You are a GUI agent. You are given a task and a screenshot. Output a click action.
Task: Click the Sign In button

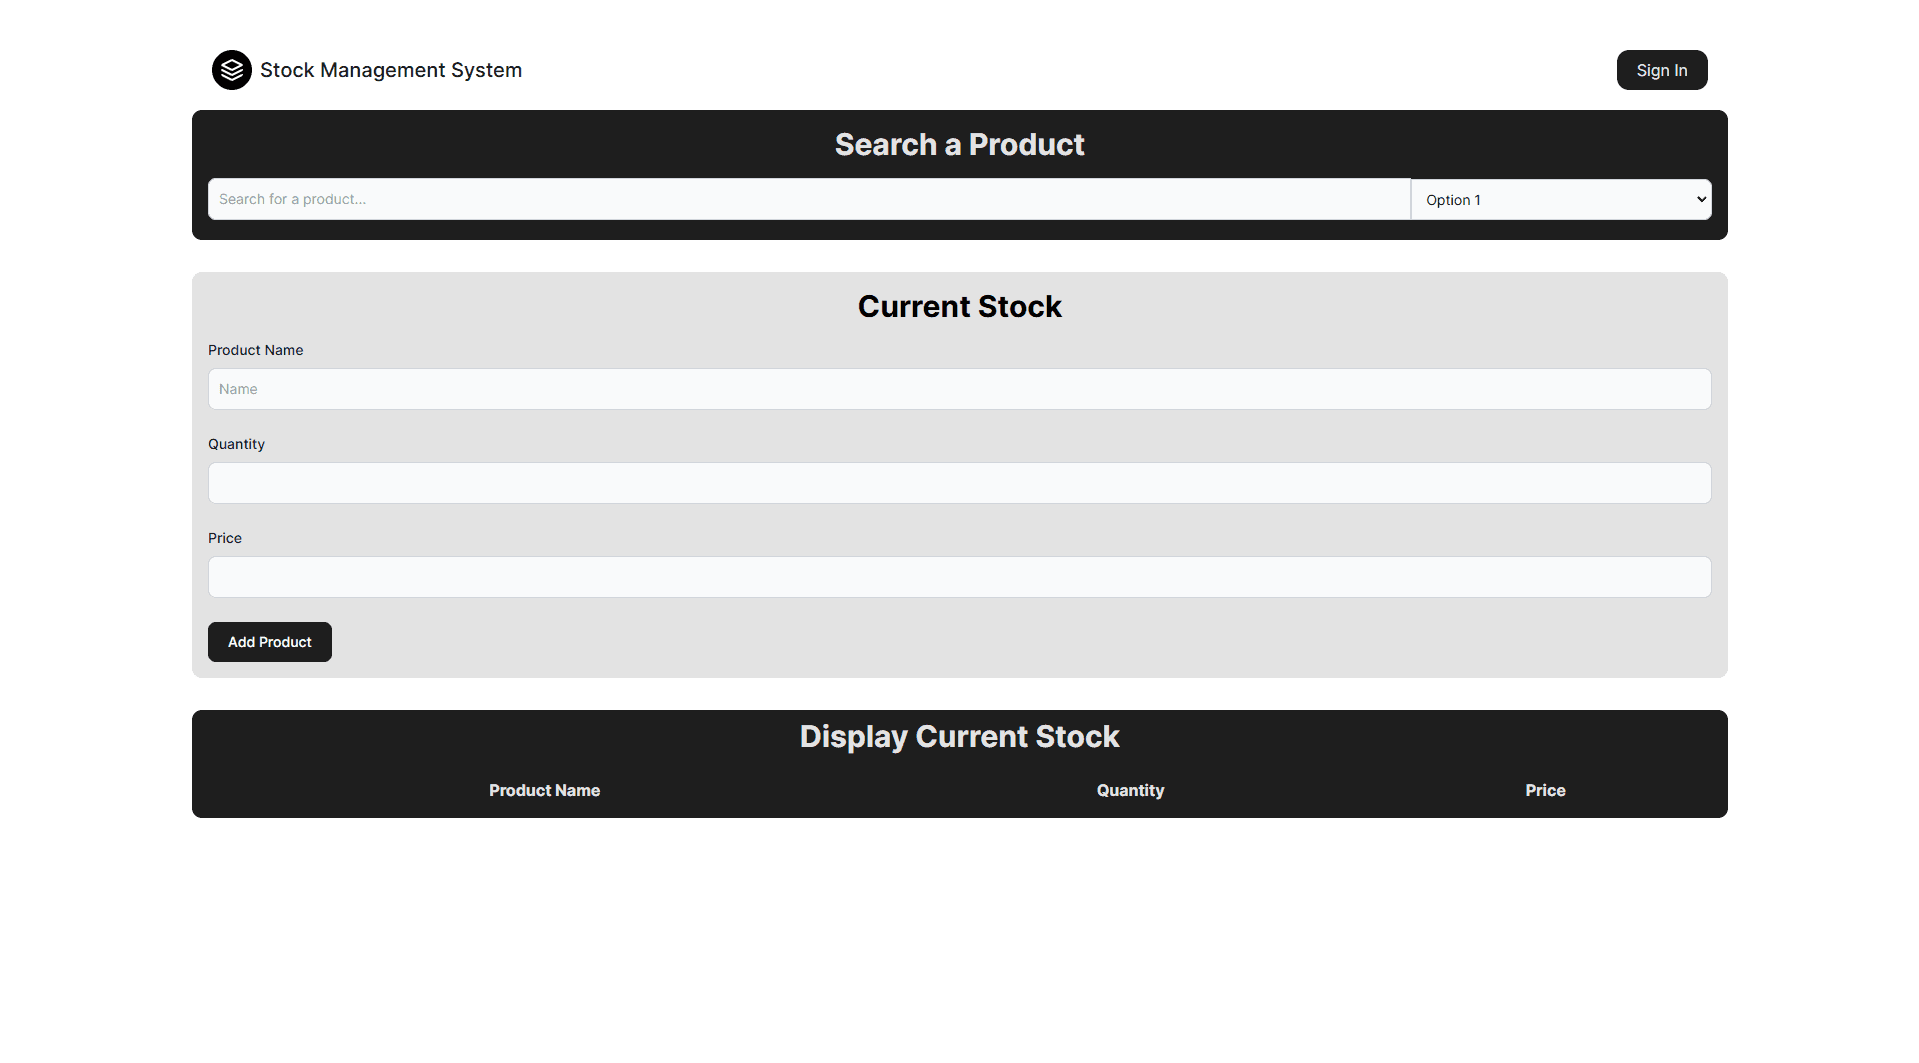[1661, 70]
